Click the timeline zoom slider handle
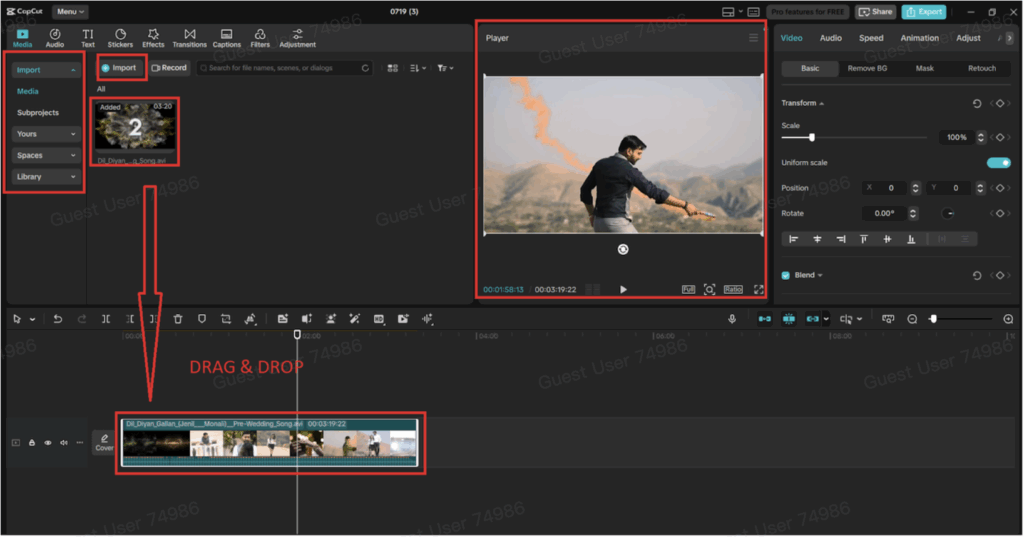This screenshot has height=537, width=1024. click(x=933, y=319)
